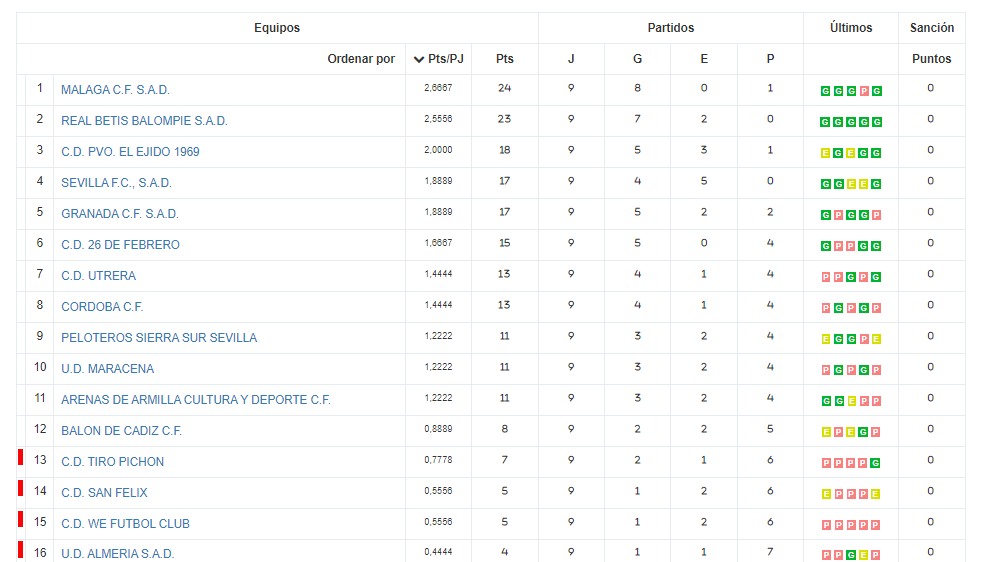Open REAL BETIS BALOMPIE S.A.D. team link
The image size is (995, 562).
(x=144, y=121)
